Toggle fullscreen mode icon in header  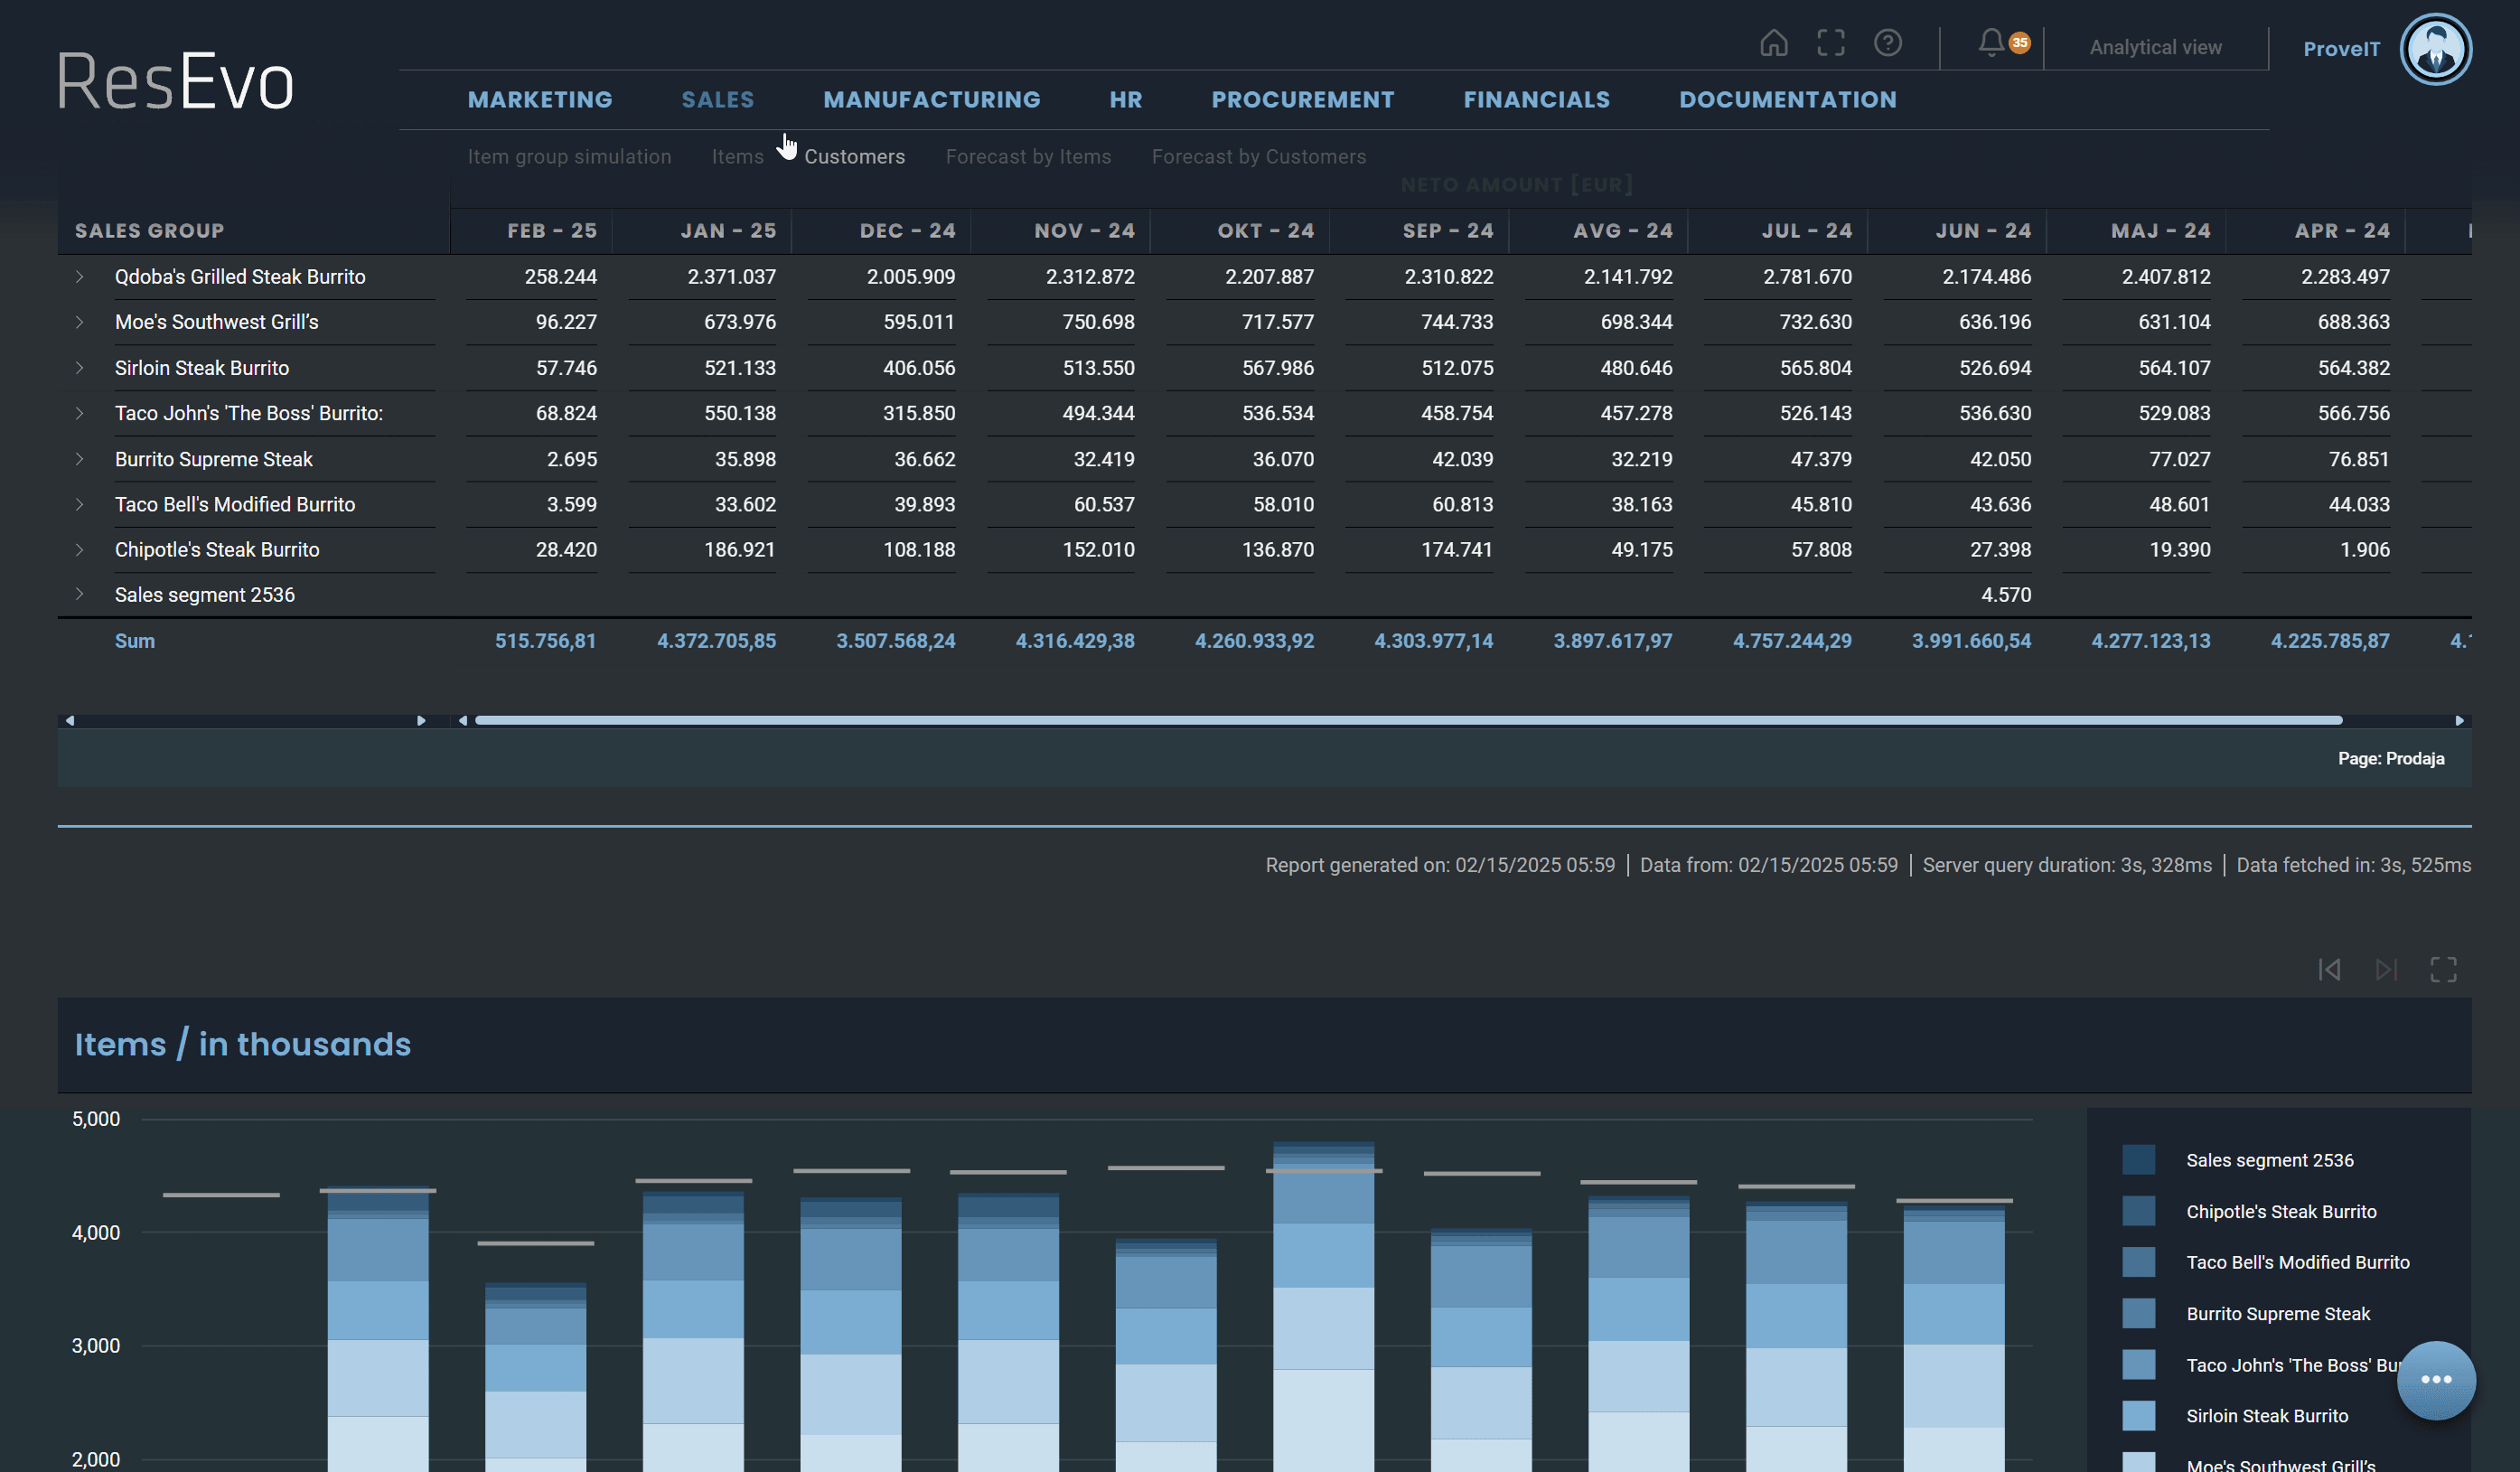coord(1830,44)
